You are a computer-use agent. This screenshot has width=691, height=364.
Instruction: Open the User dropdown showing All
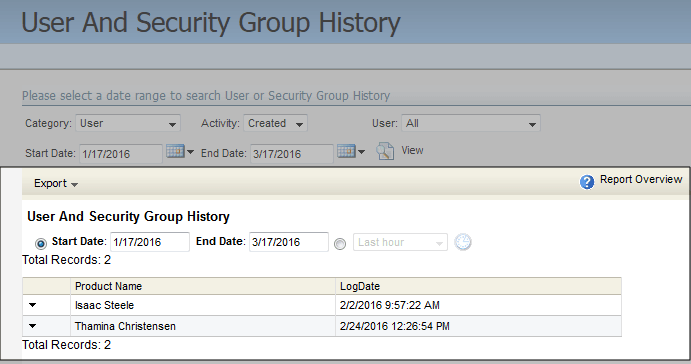(471, 123)
